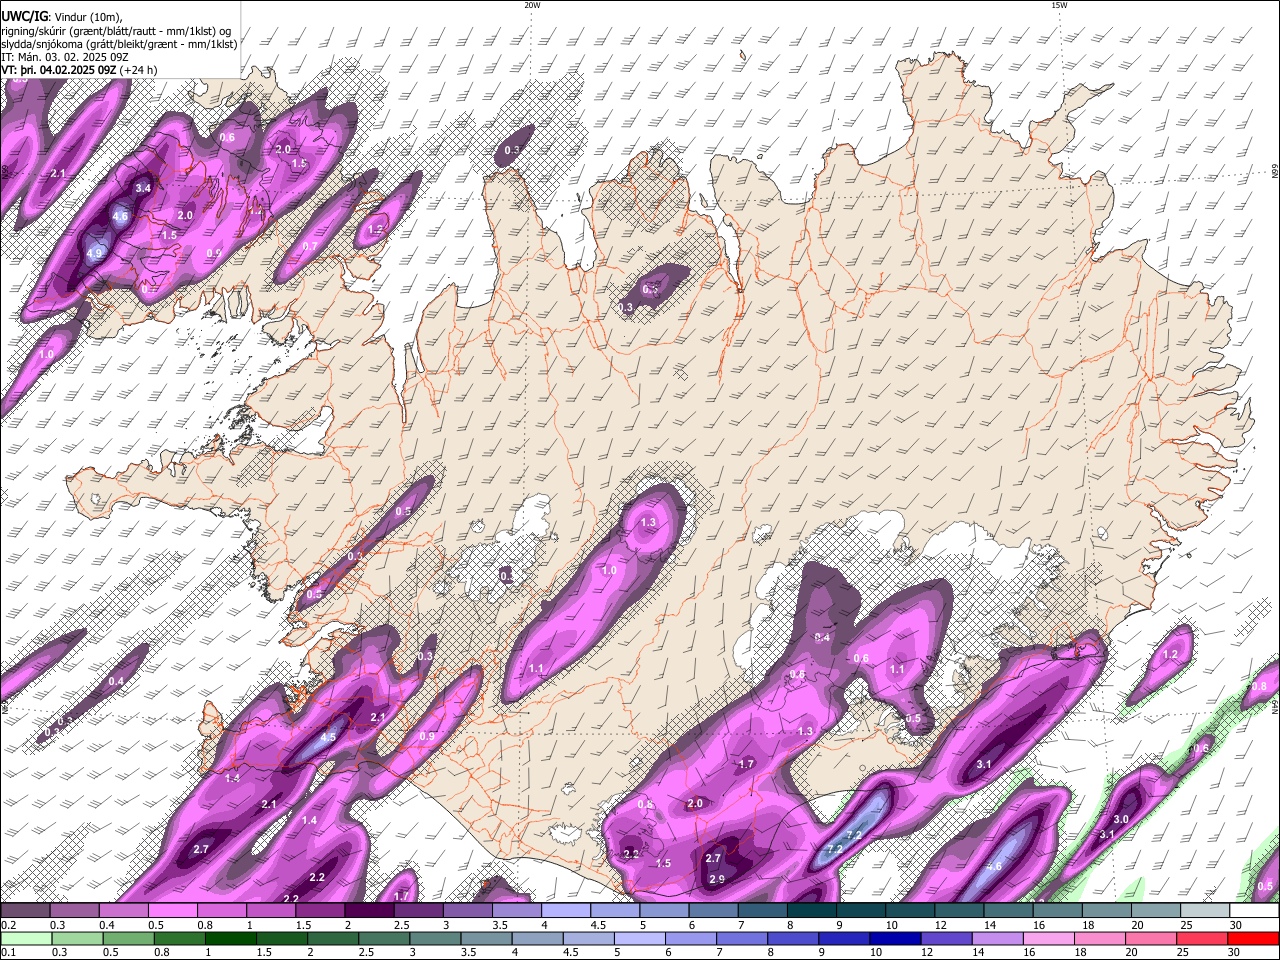Click the 15W longitude label
1280x960 pixels.
(1059, 5)
